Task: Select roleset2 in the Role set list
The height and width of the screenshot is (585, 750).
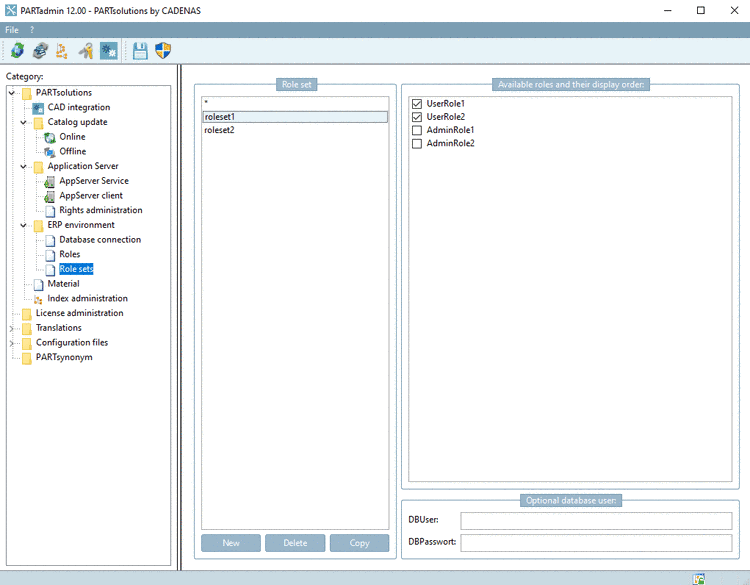Action: (x=295, y=130)
